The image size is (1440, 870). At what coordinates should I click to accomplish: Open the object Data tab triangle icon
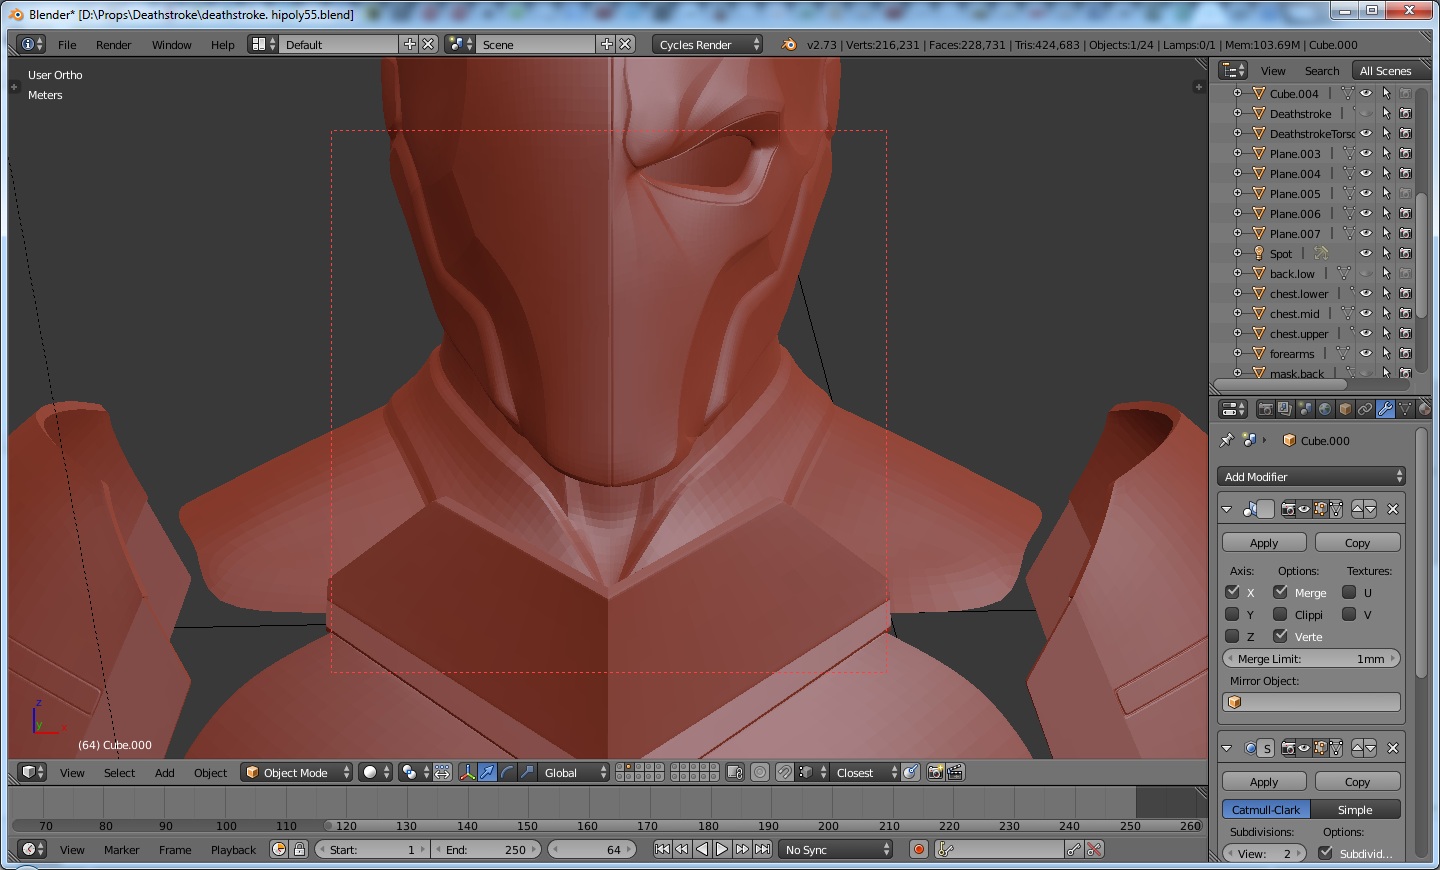tap(1405, 409)
